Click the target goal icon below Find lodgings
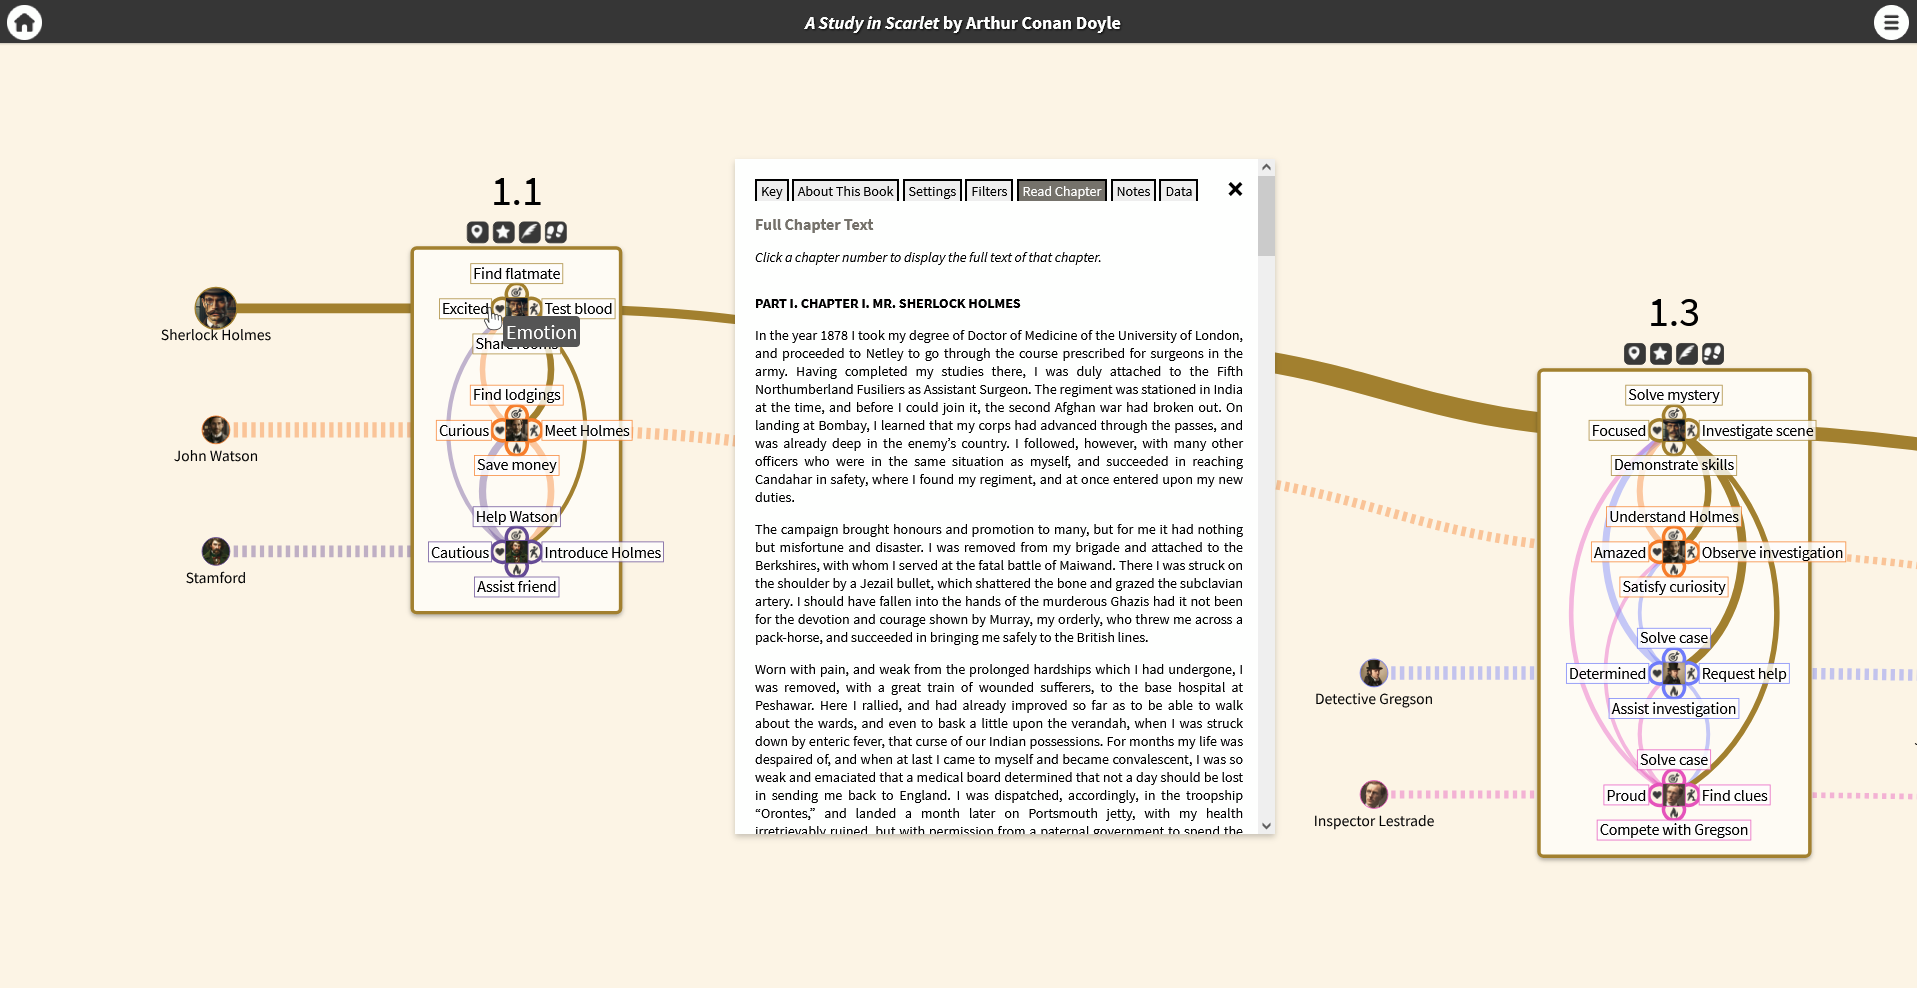 click(516, 414)
